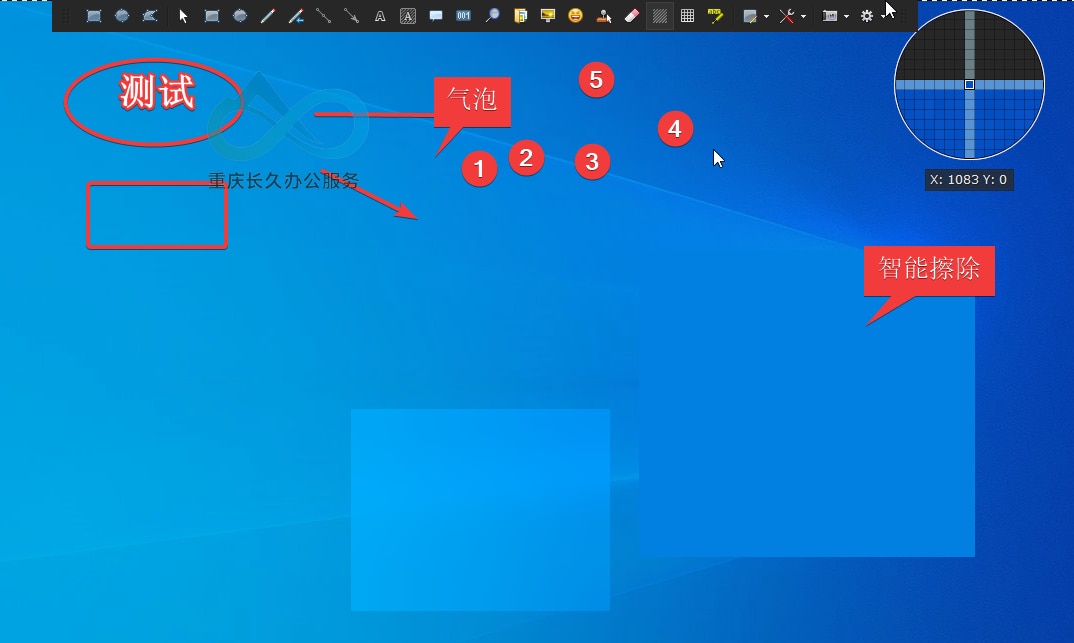Choose the straight line tool
Screen dimensions: 1074x643
pyautogui.click(x=324, y=16)
